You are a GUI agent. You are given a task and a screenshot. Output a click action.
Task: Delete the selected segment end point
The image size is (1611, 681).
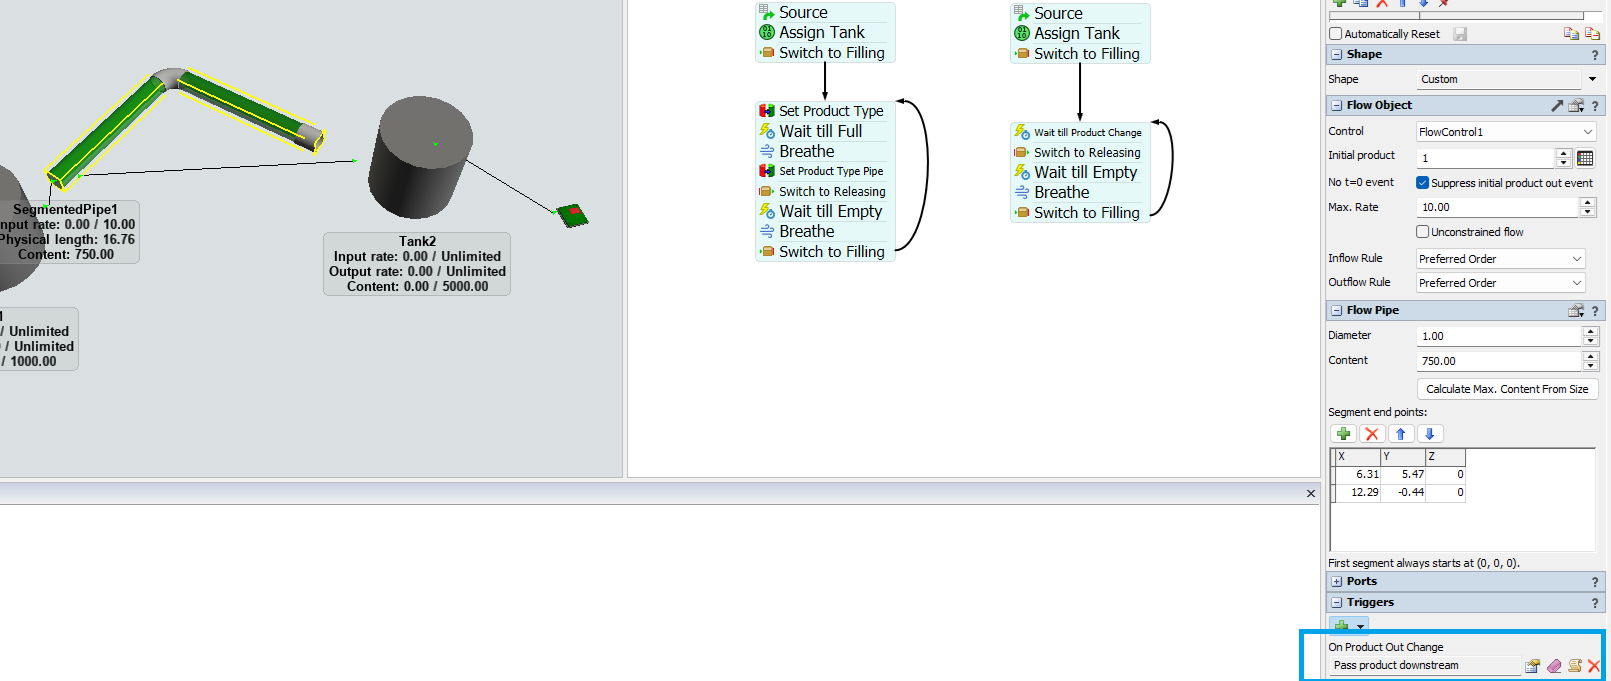point(1372,434)
